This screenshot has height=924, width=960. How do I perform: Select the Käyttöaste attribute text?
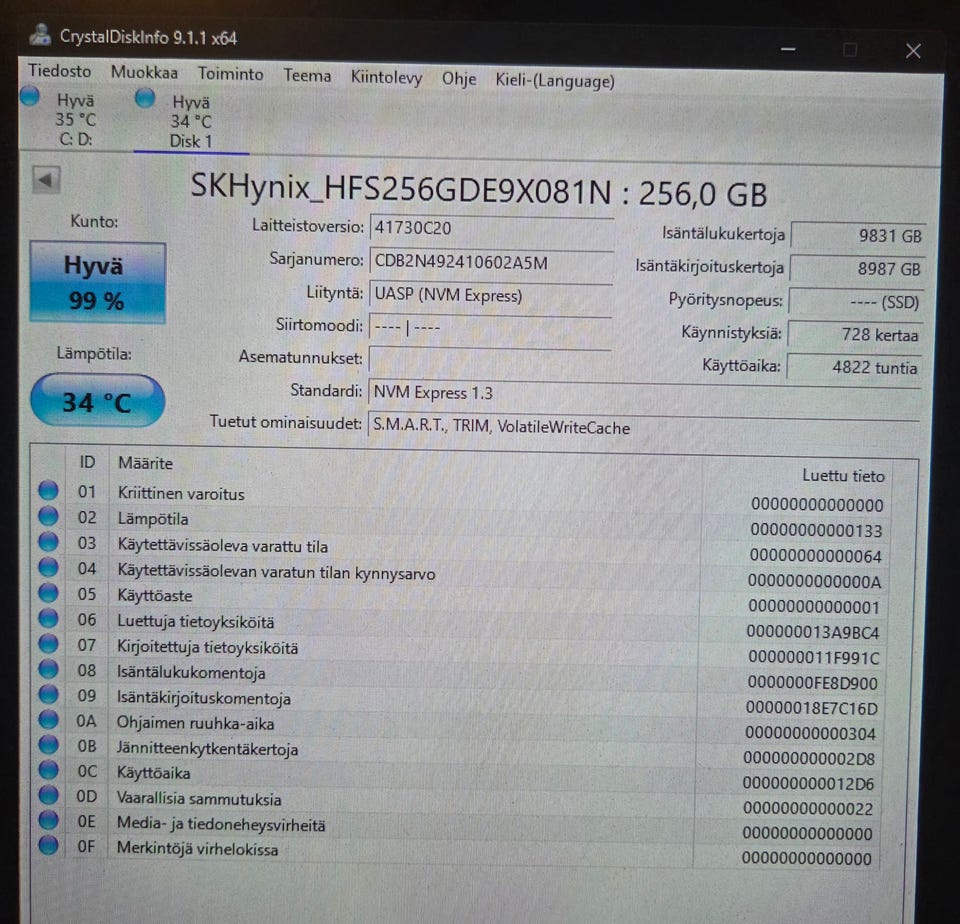pos(155,595)
